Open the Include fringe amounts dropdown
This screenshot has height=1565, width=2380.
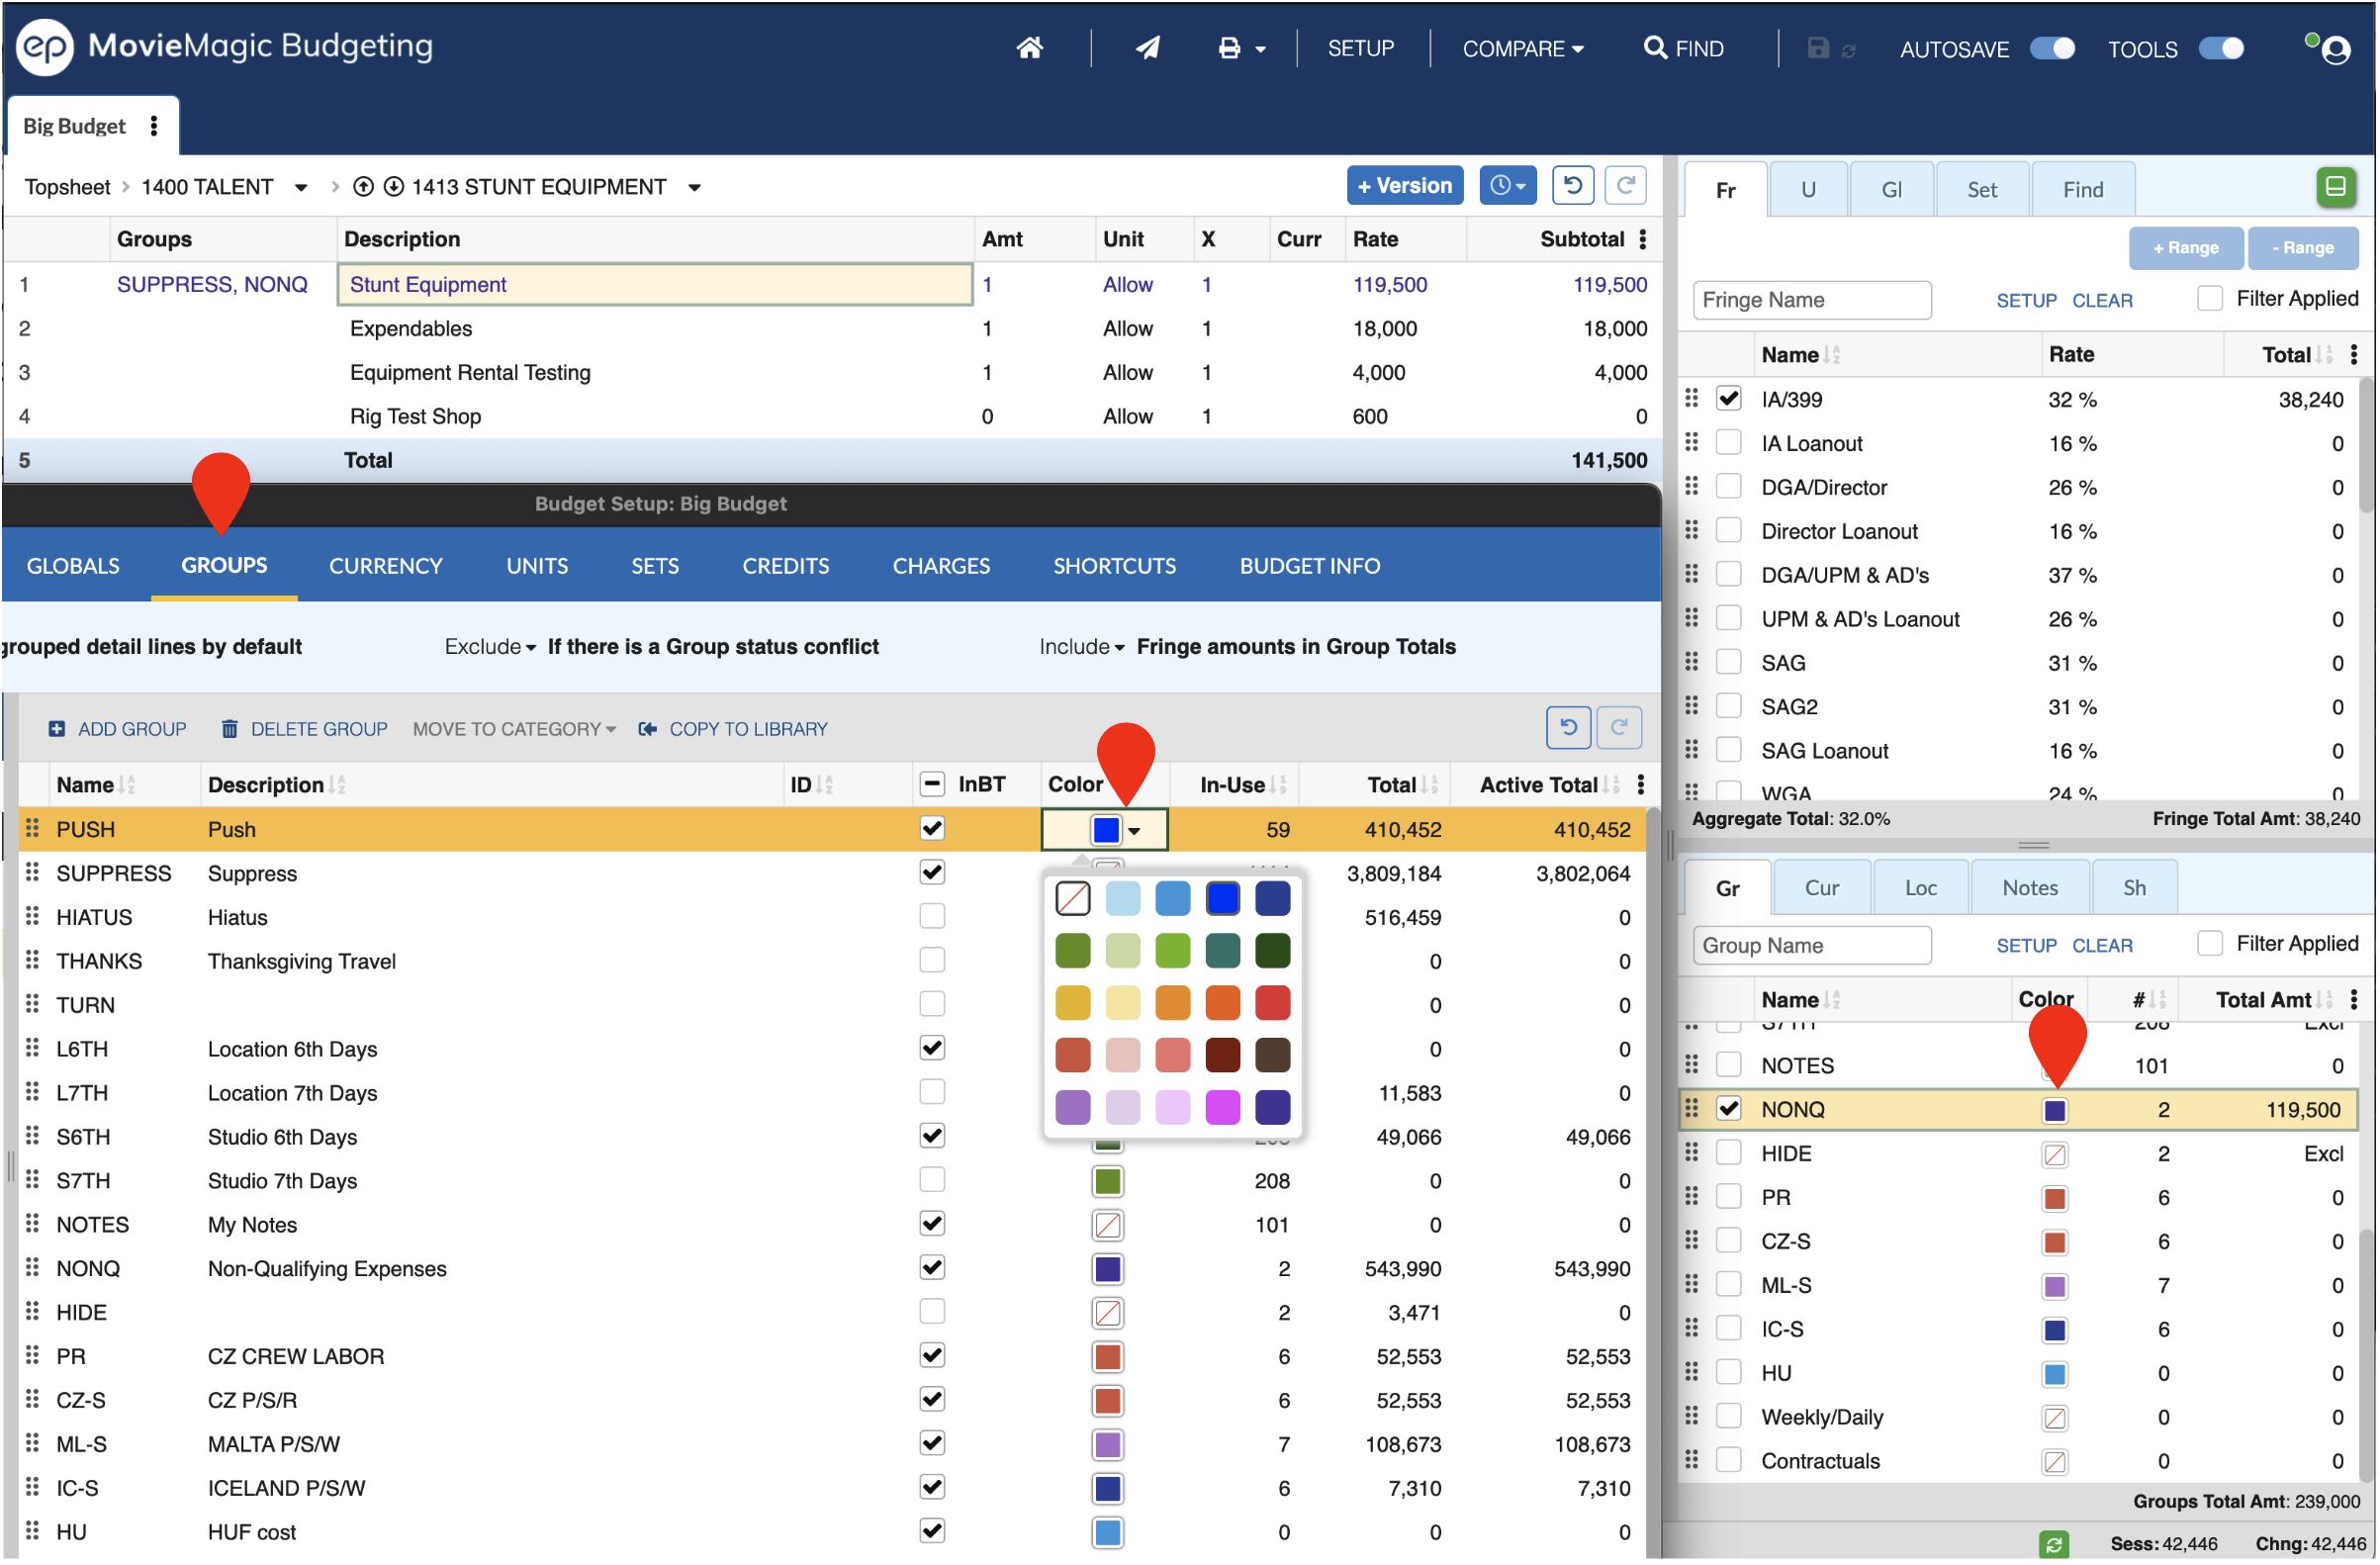(x=1081, y=646)
